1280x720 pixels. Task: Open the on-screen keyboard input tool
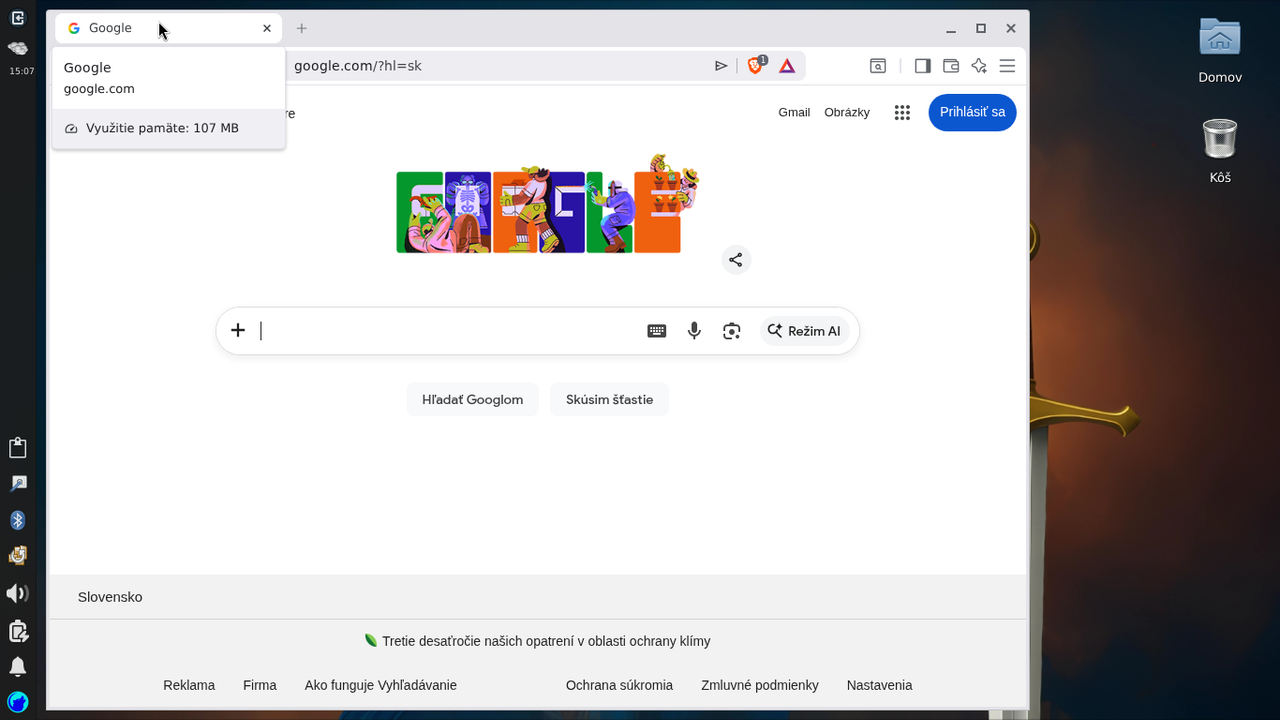point(657,331)
